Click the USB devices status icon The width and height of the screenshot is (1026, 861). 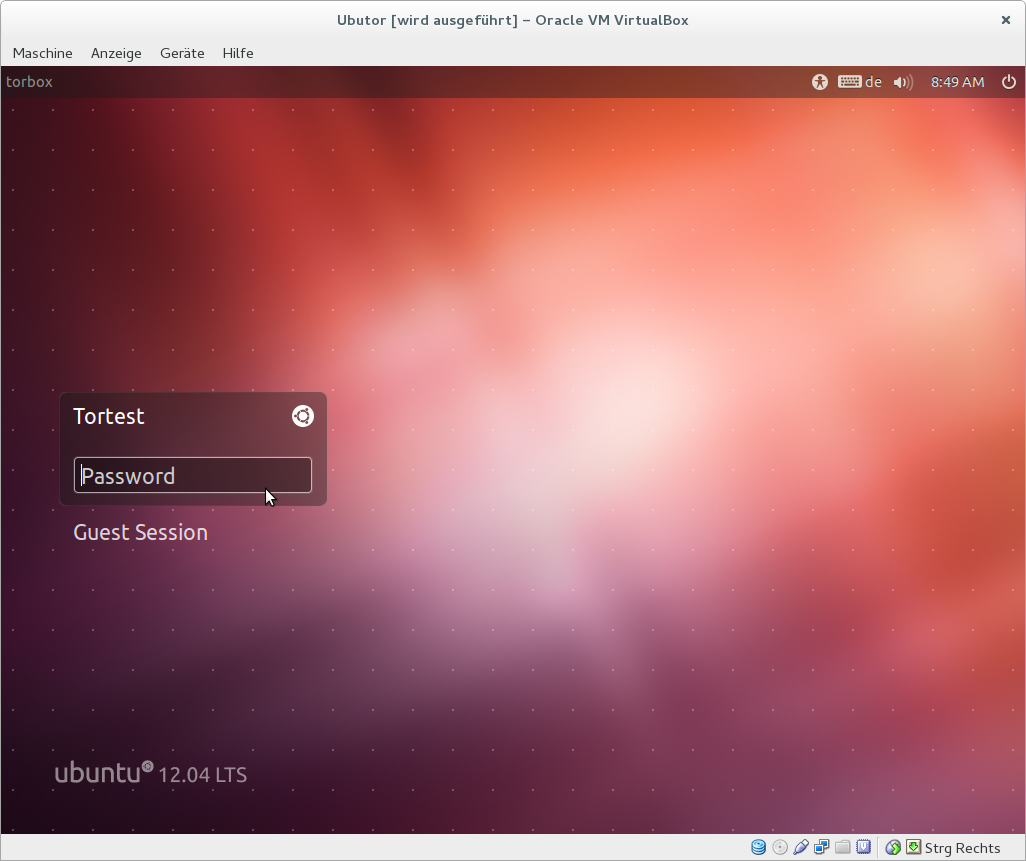pyautogui.click(x=801, y=847)
